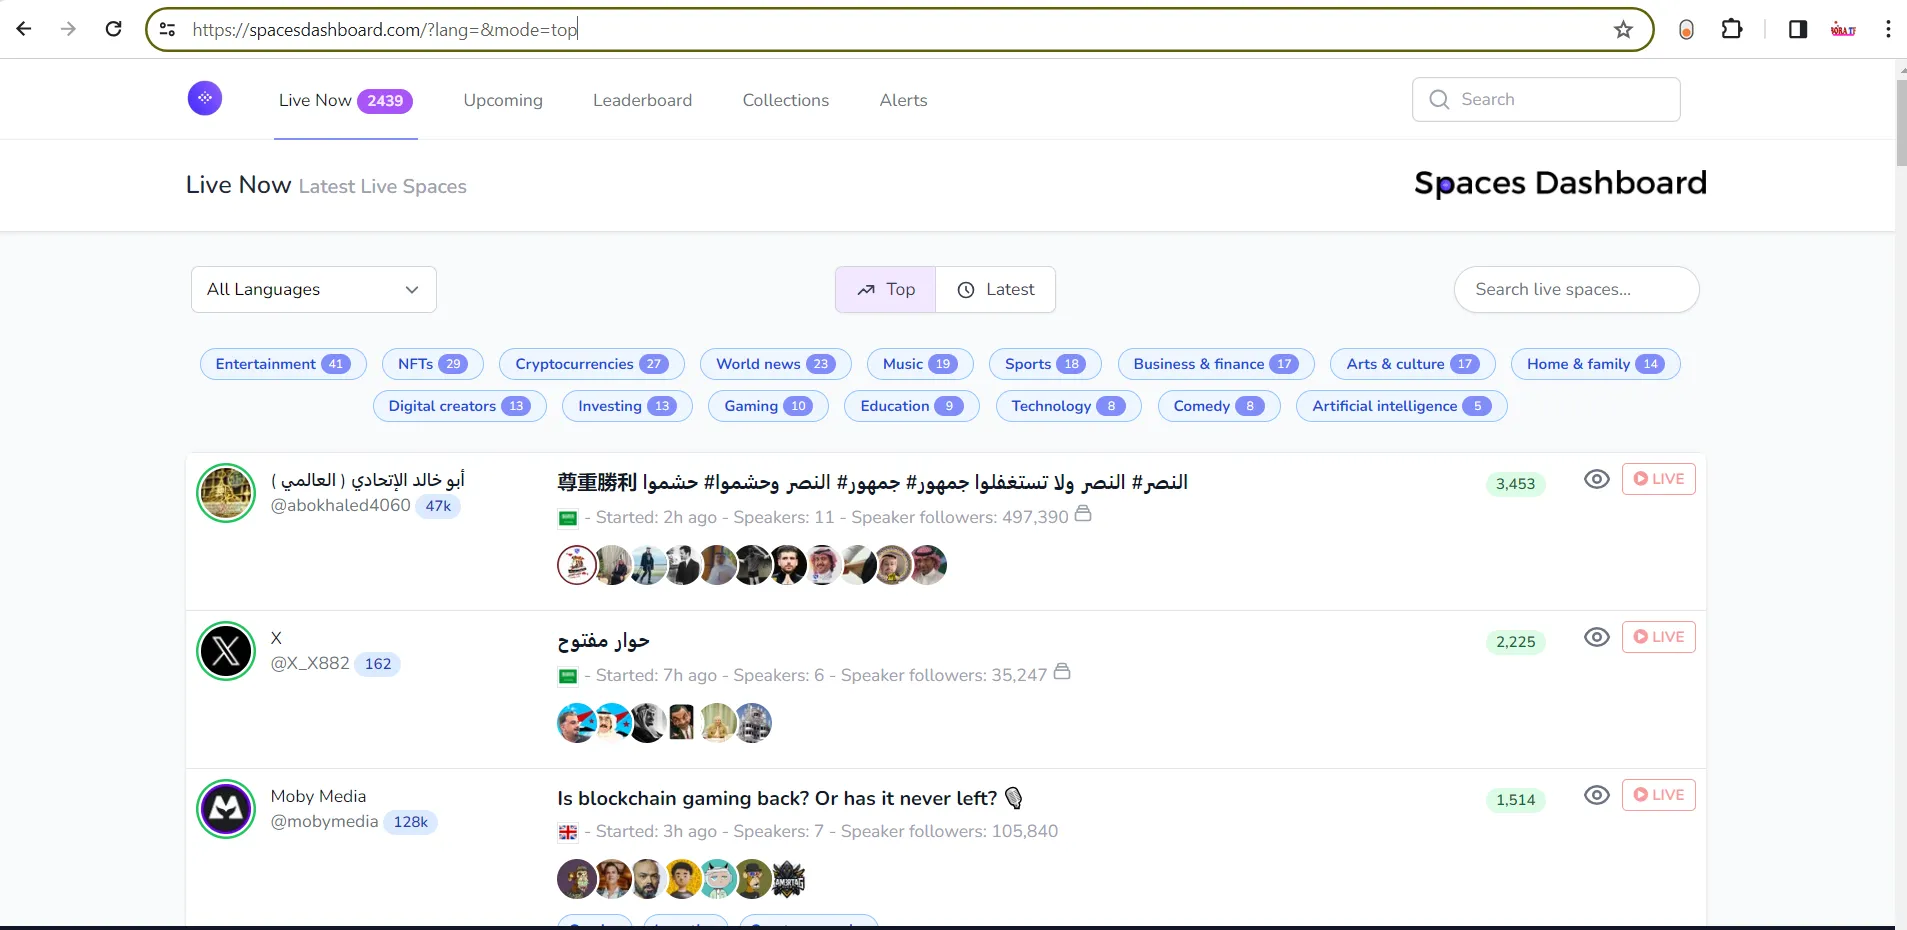Open the All Languages dropdown
The height and width of the screenshot is (930, 1907).
pos(313,289)
